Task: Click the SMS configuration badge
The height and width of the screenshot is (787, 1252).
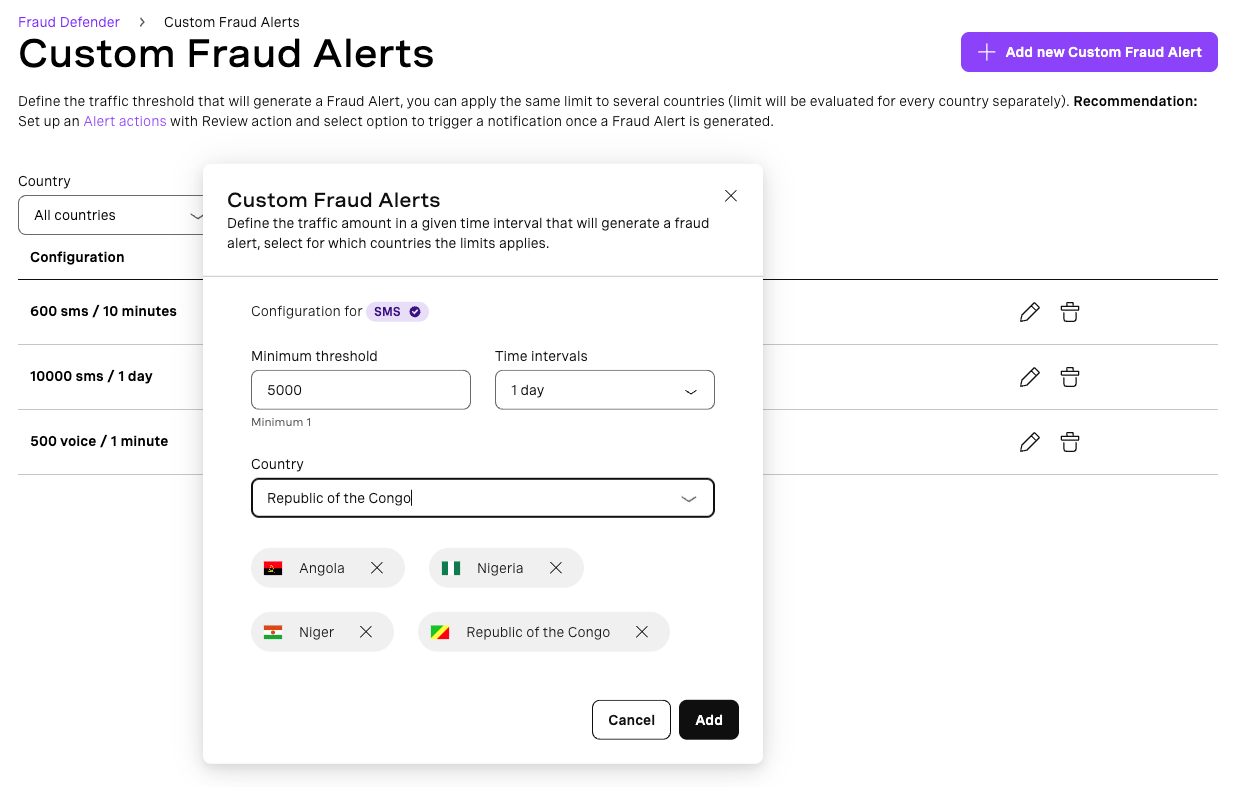Action: tap(397, 311)
